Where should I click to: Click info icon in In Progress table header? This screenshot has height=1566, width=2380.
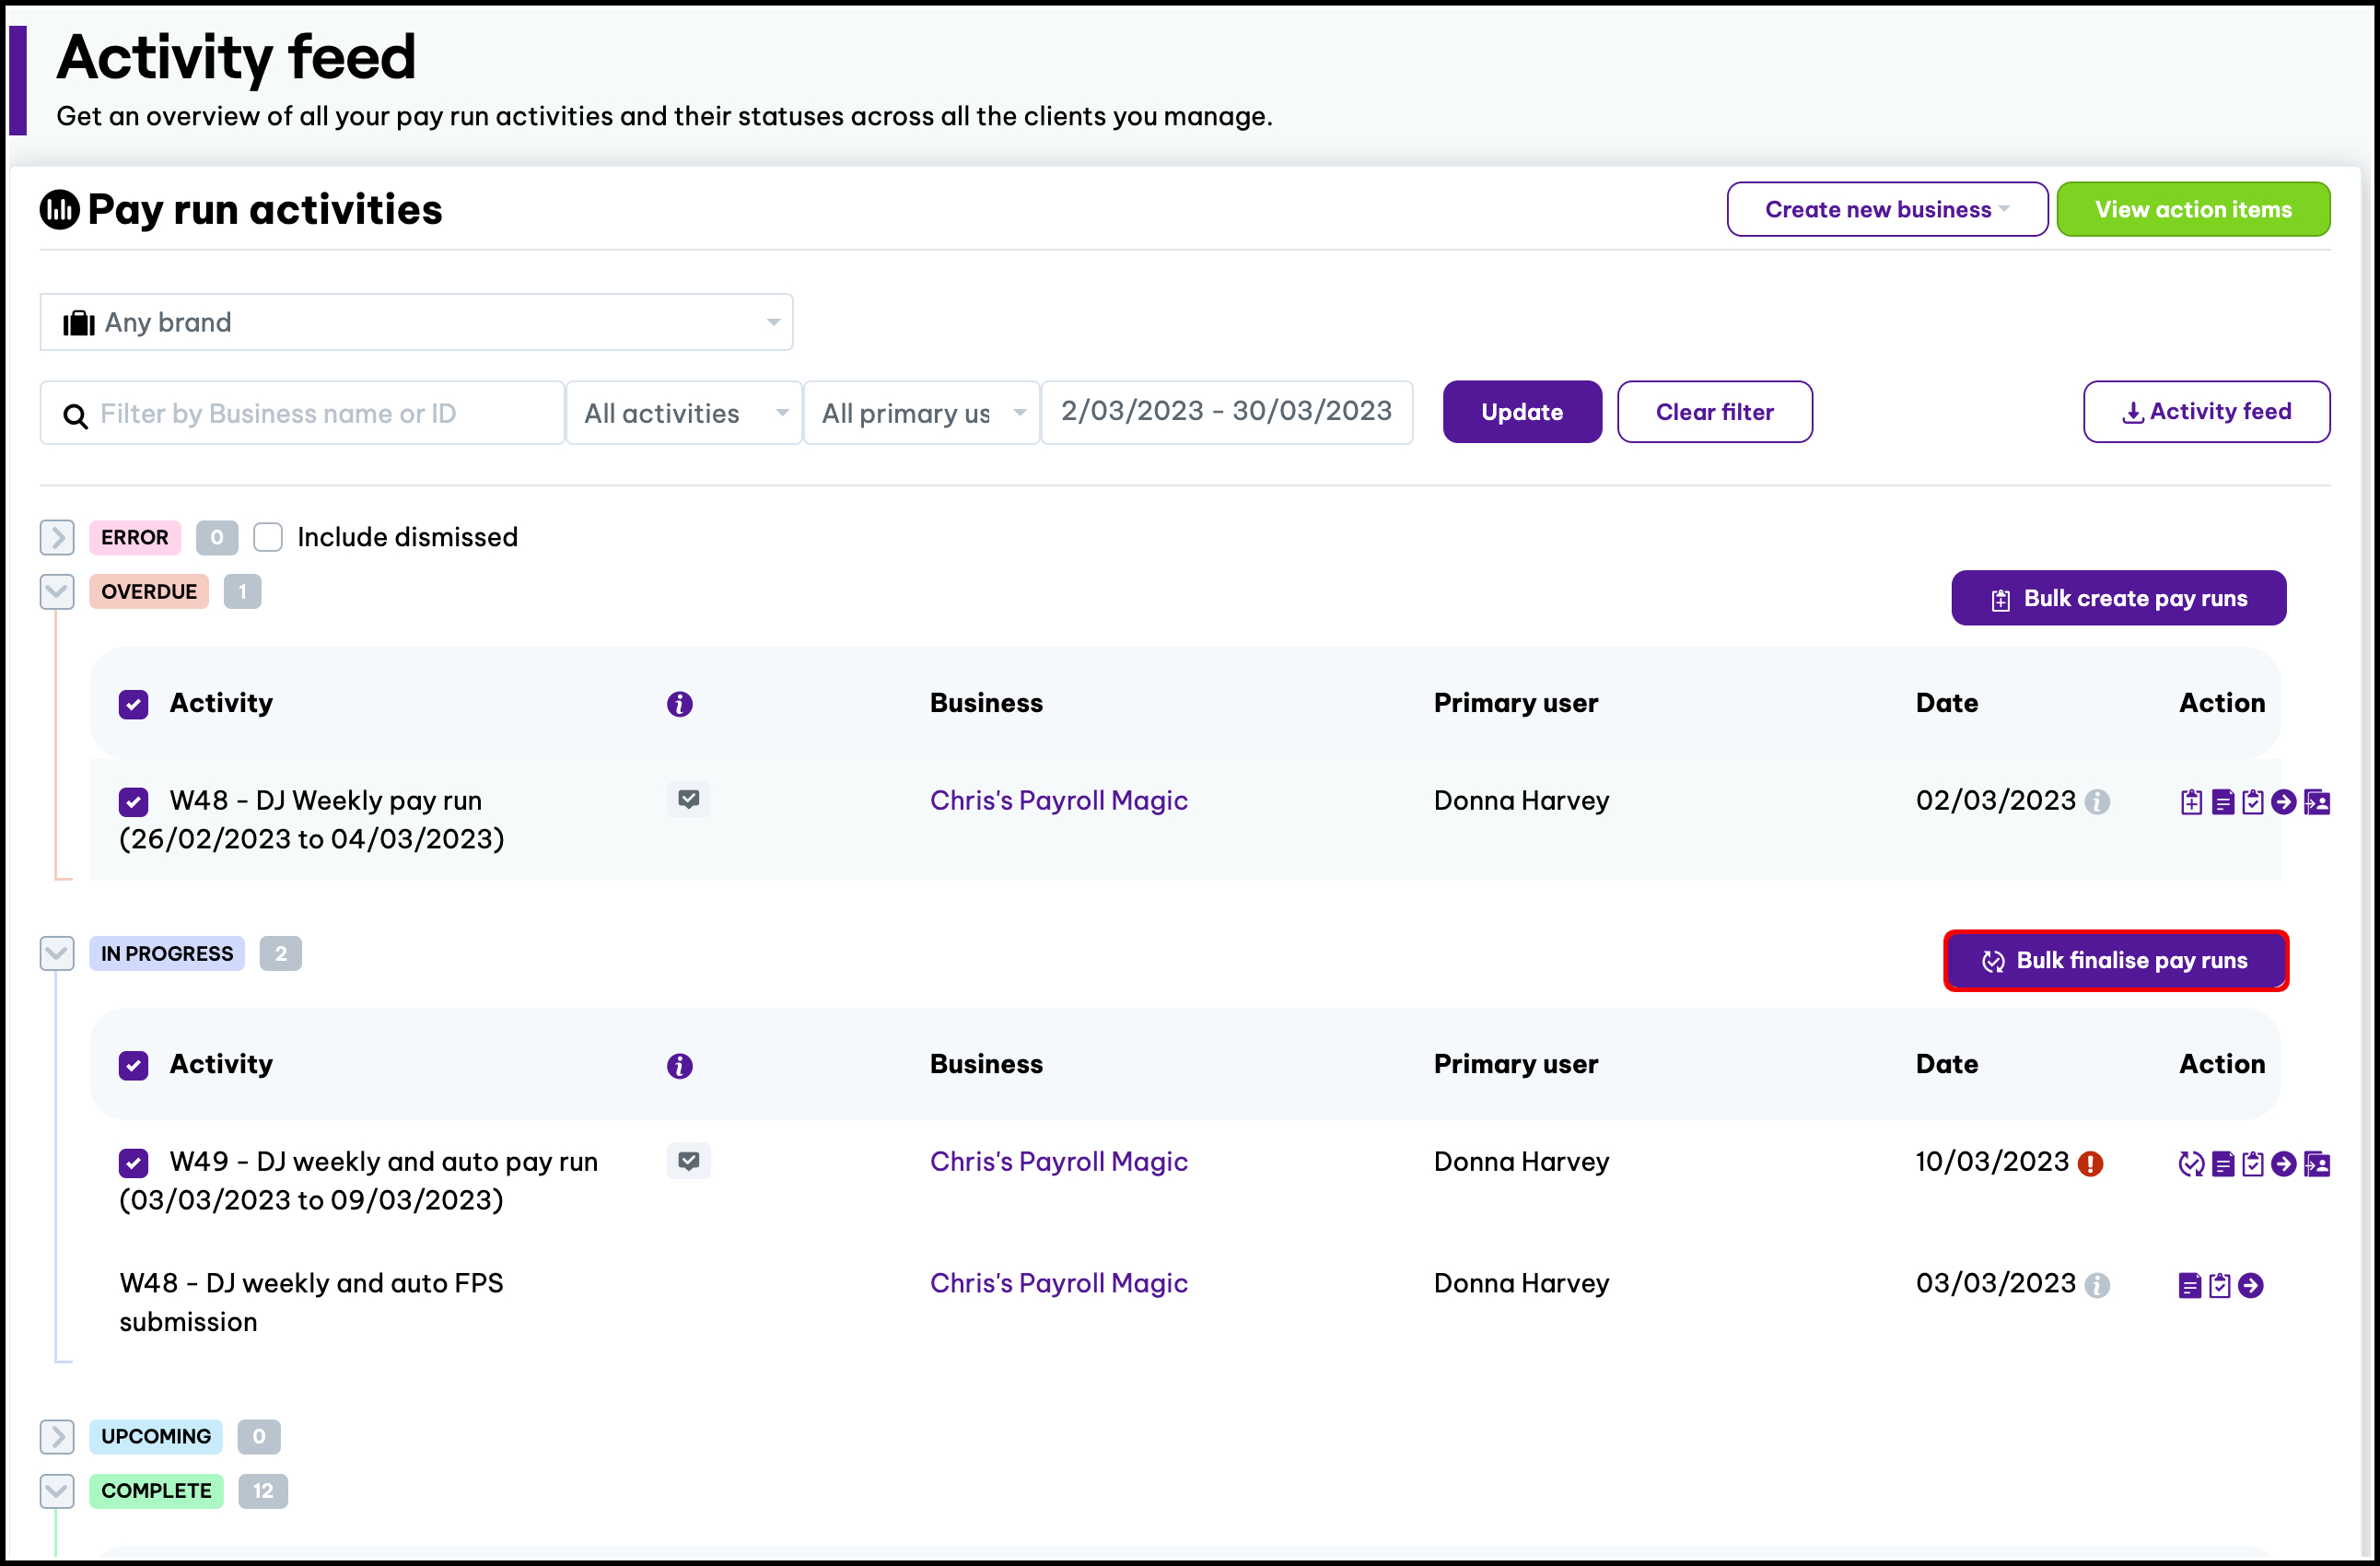(680, 1066)
